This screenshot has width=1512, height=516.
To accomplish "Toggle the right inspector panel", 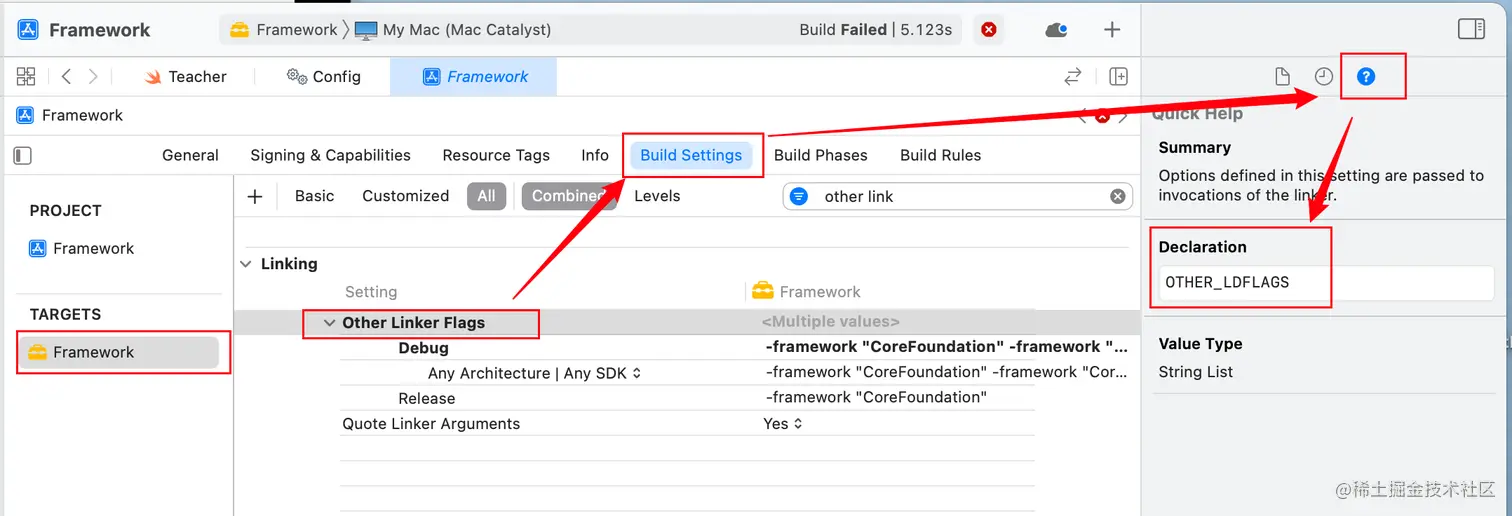I will tap(1471, 29).
